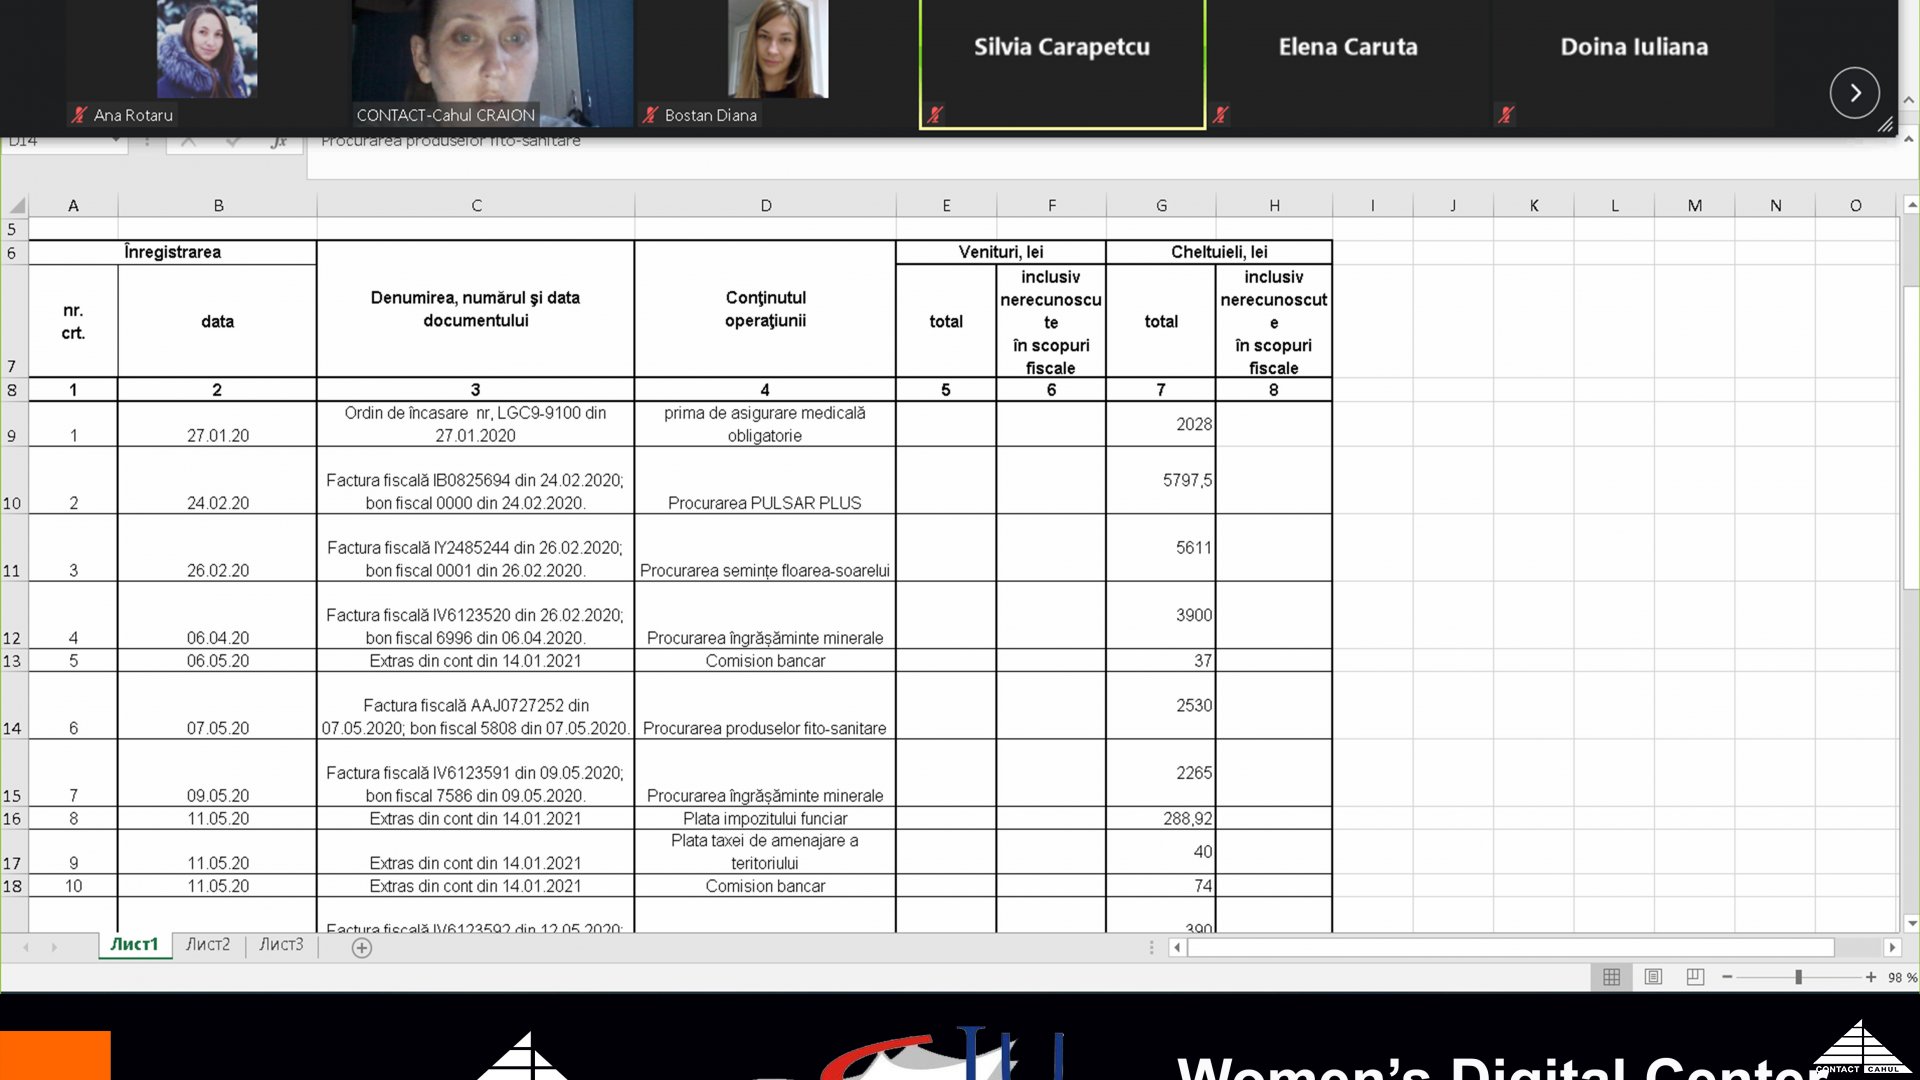The width and height of the screenshot is (1920, 1080).
Task: Switch to Page Layout view icon
Action: tap(1653, 977)
